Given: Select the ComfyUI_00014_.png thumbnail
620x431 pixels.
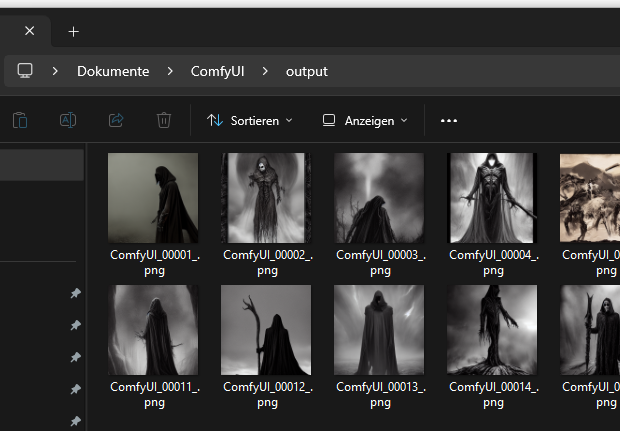Looking at the screenshot, I should coord(492,330).
